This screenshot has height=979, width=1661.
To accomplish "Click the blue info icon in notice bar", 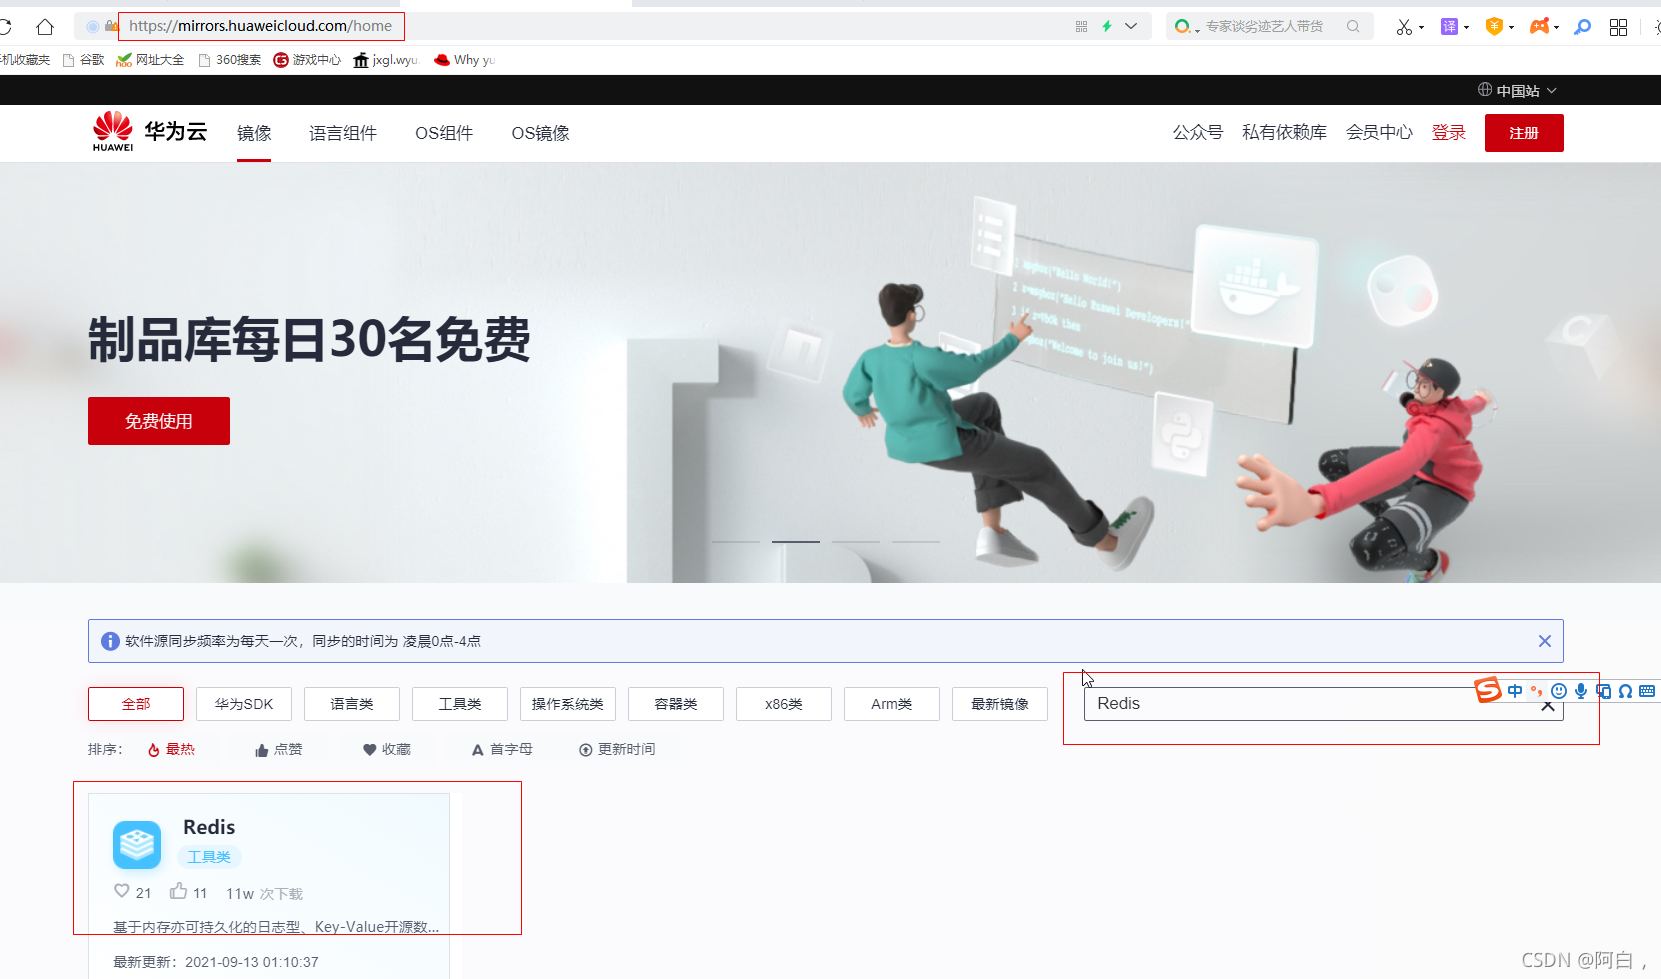I will (110, 641).
